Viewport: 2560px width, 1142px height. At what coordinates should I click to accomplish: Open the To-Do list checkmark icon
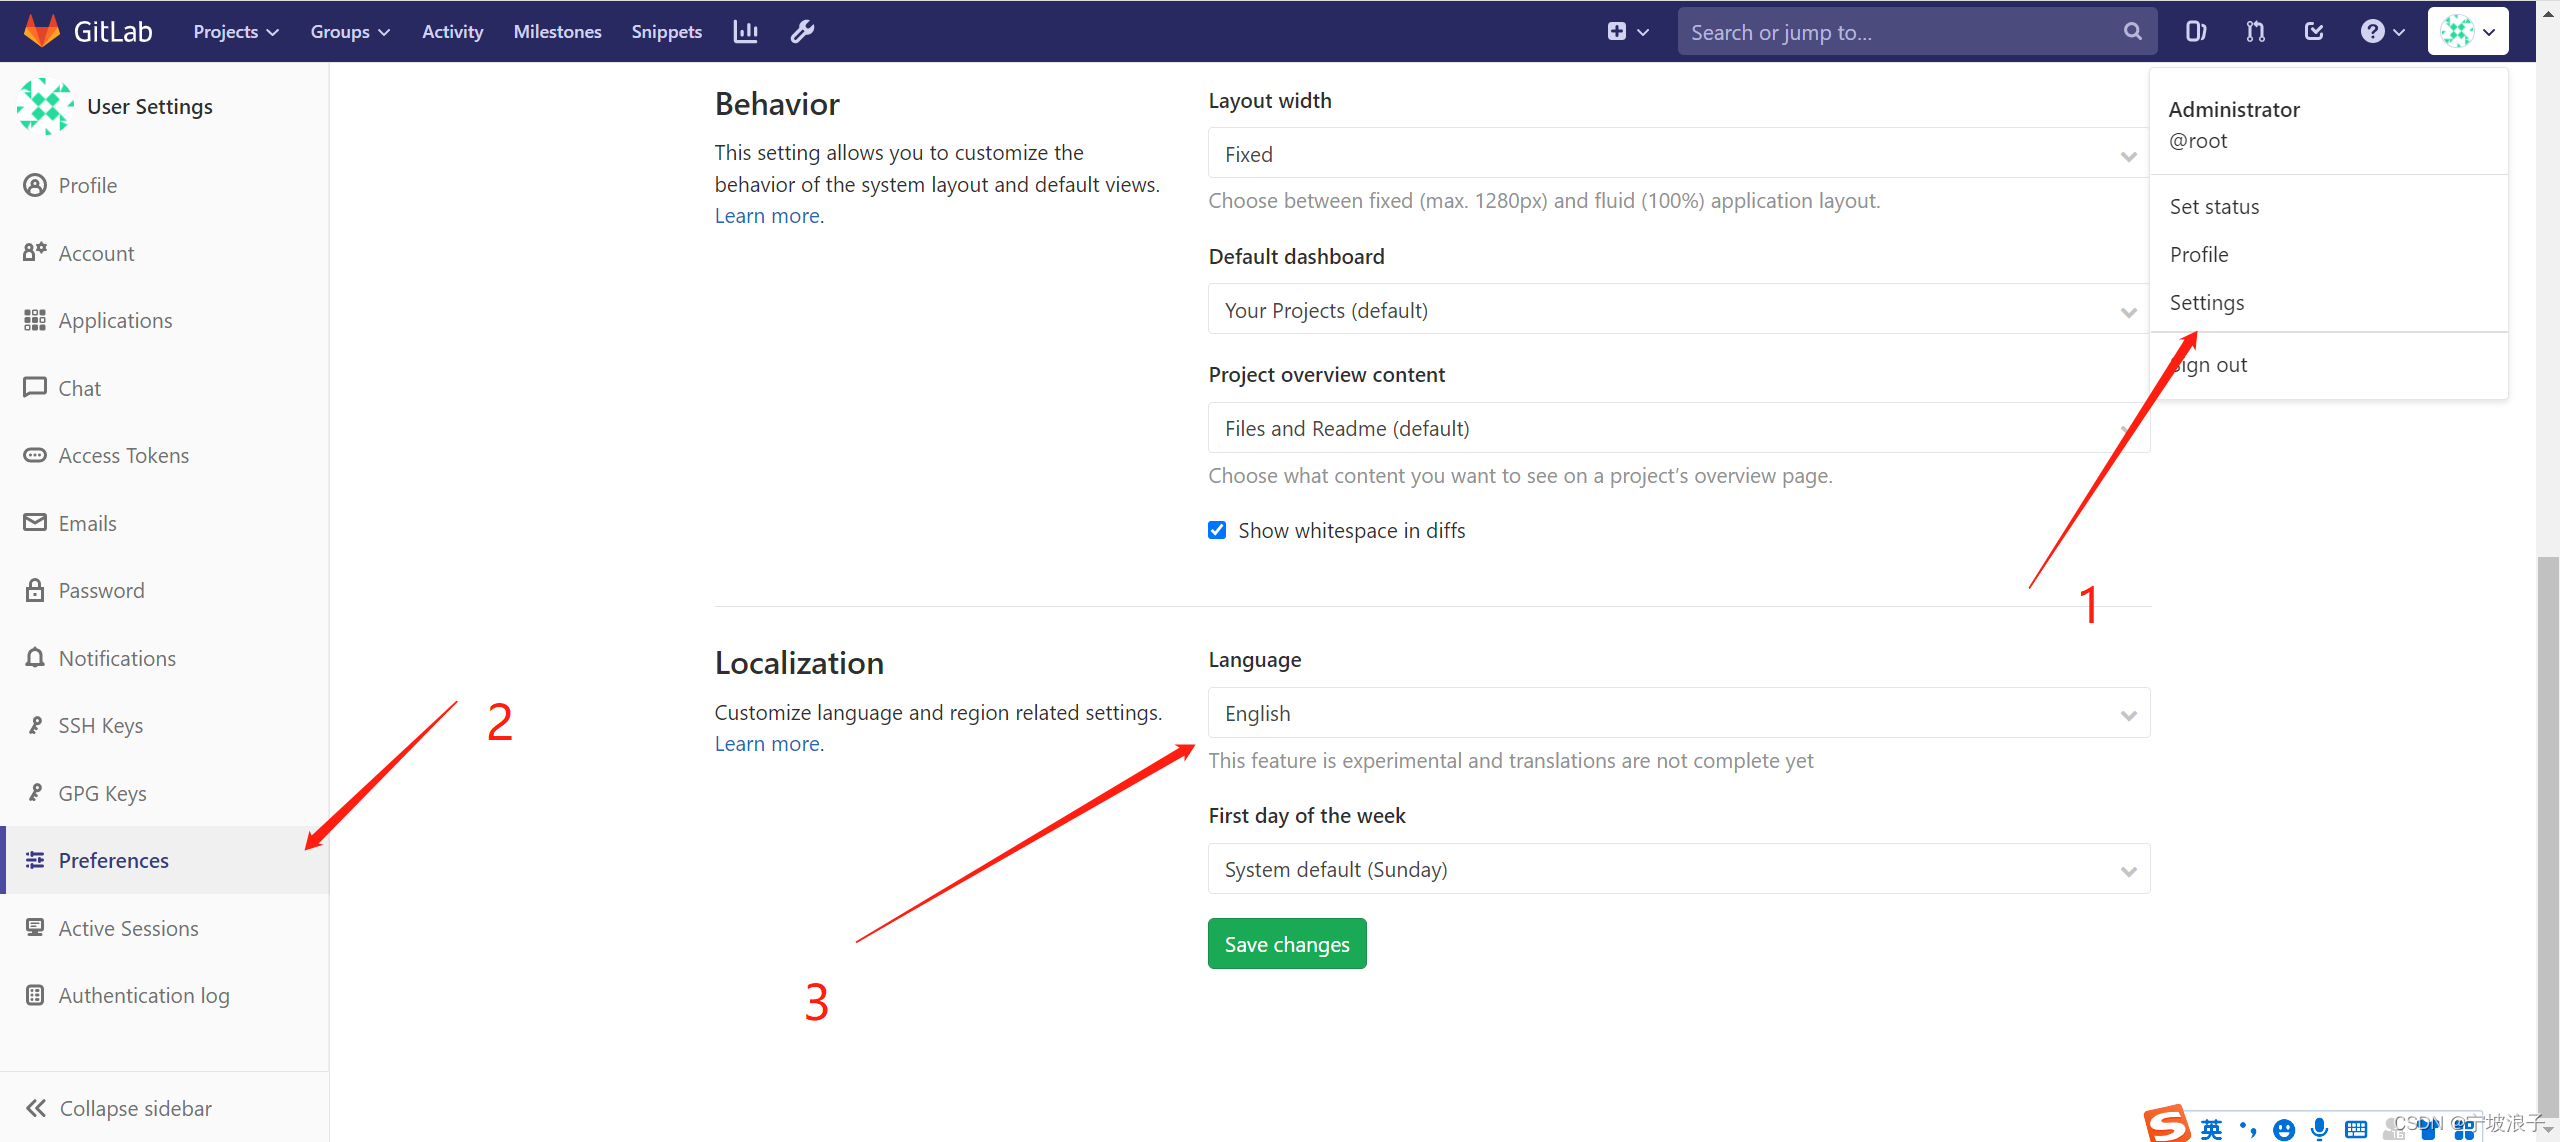[2314, 31]
